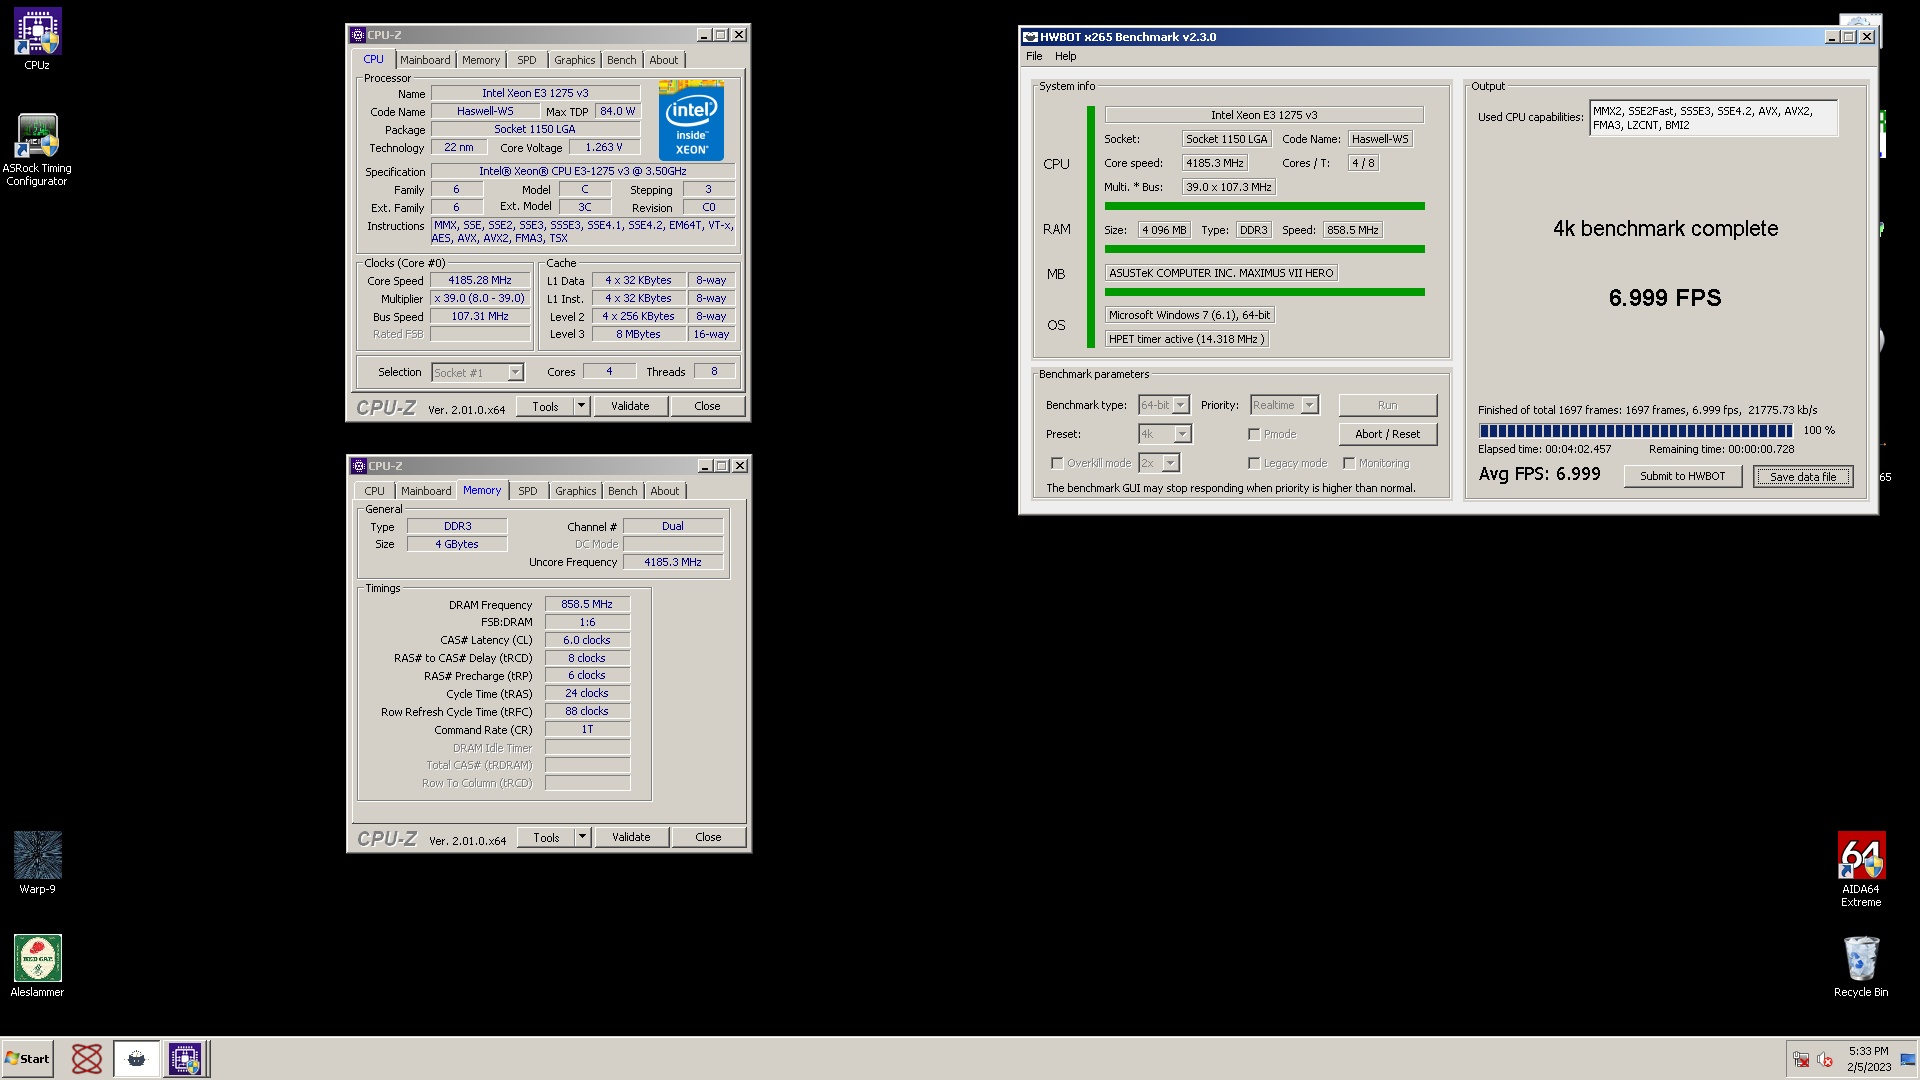Click the show desktop tray icon

1908,1059
